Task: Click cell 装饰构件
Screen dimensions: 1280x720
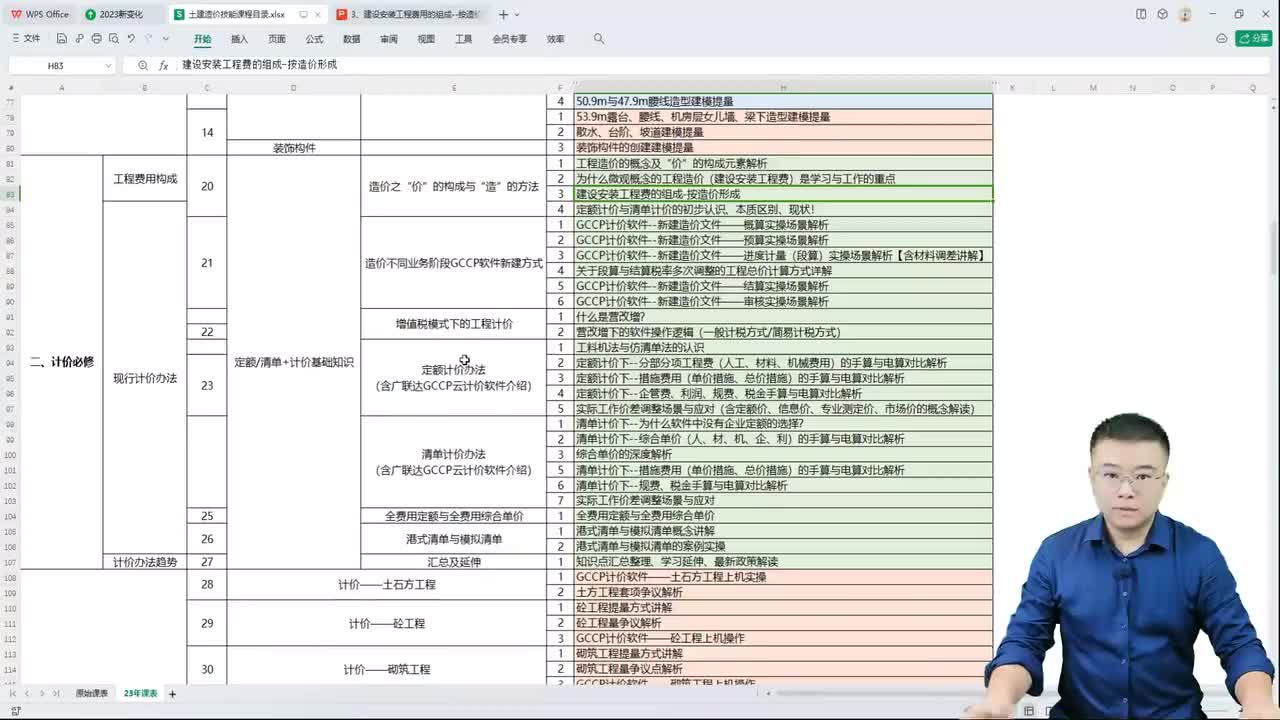Action: pos(294,148)
